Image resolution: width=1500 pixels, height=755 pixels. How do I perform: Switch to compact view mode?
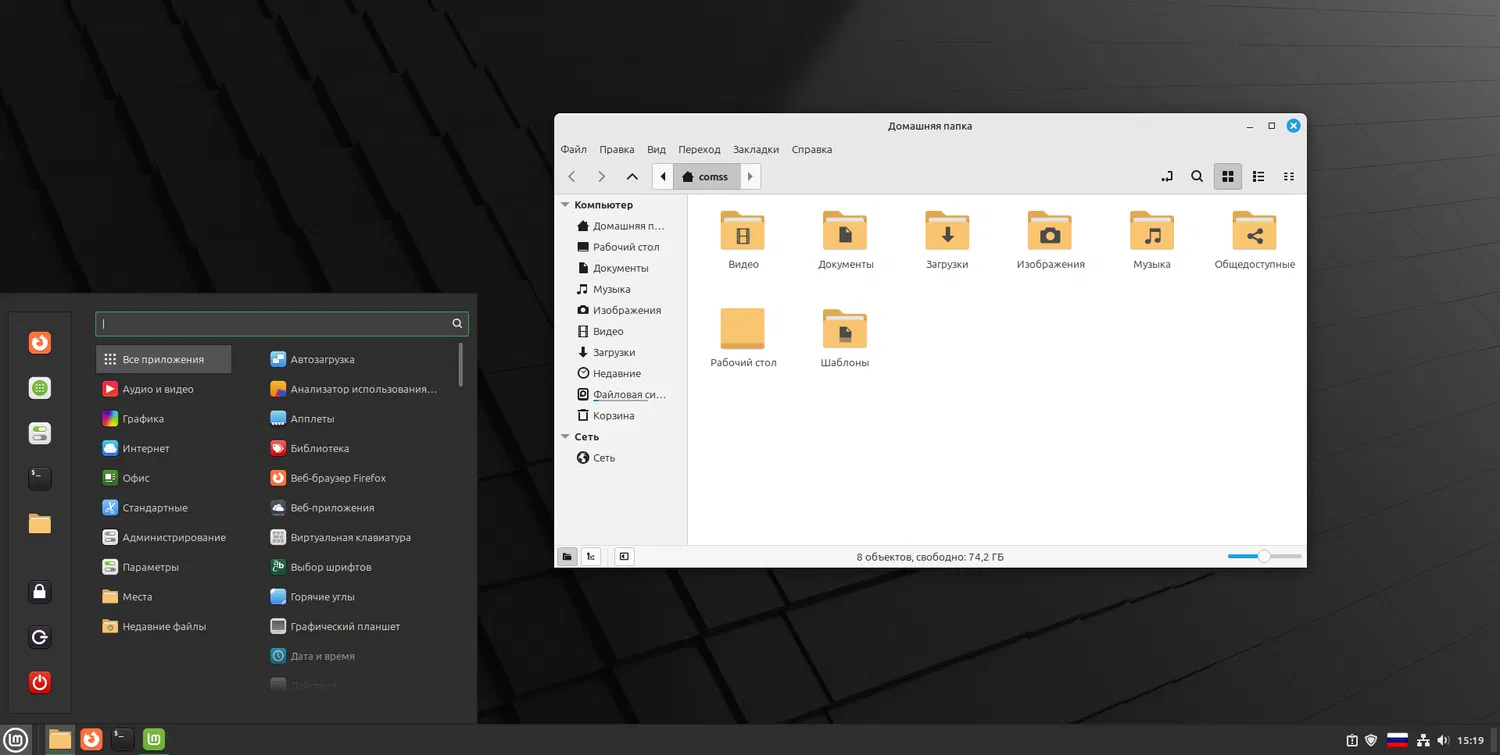(1289, 177)
